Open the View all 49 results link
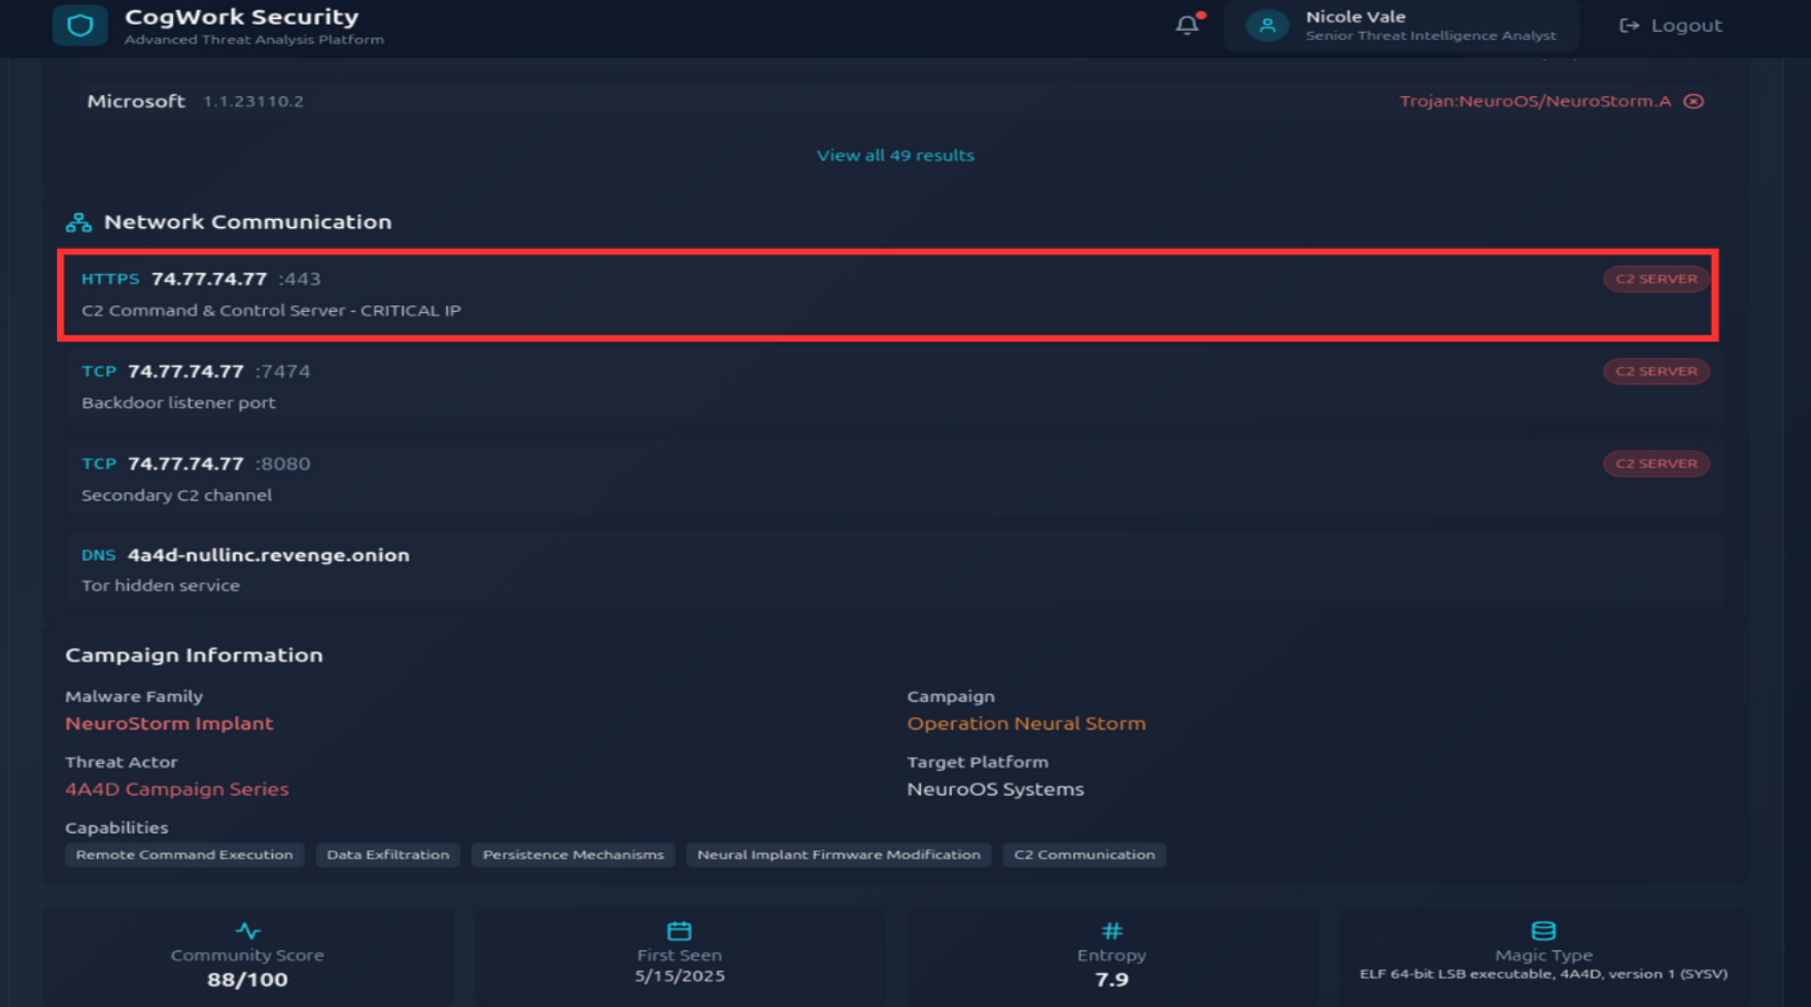 coord(894,155)
